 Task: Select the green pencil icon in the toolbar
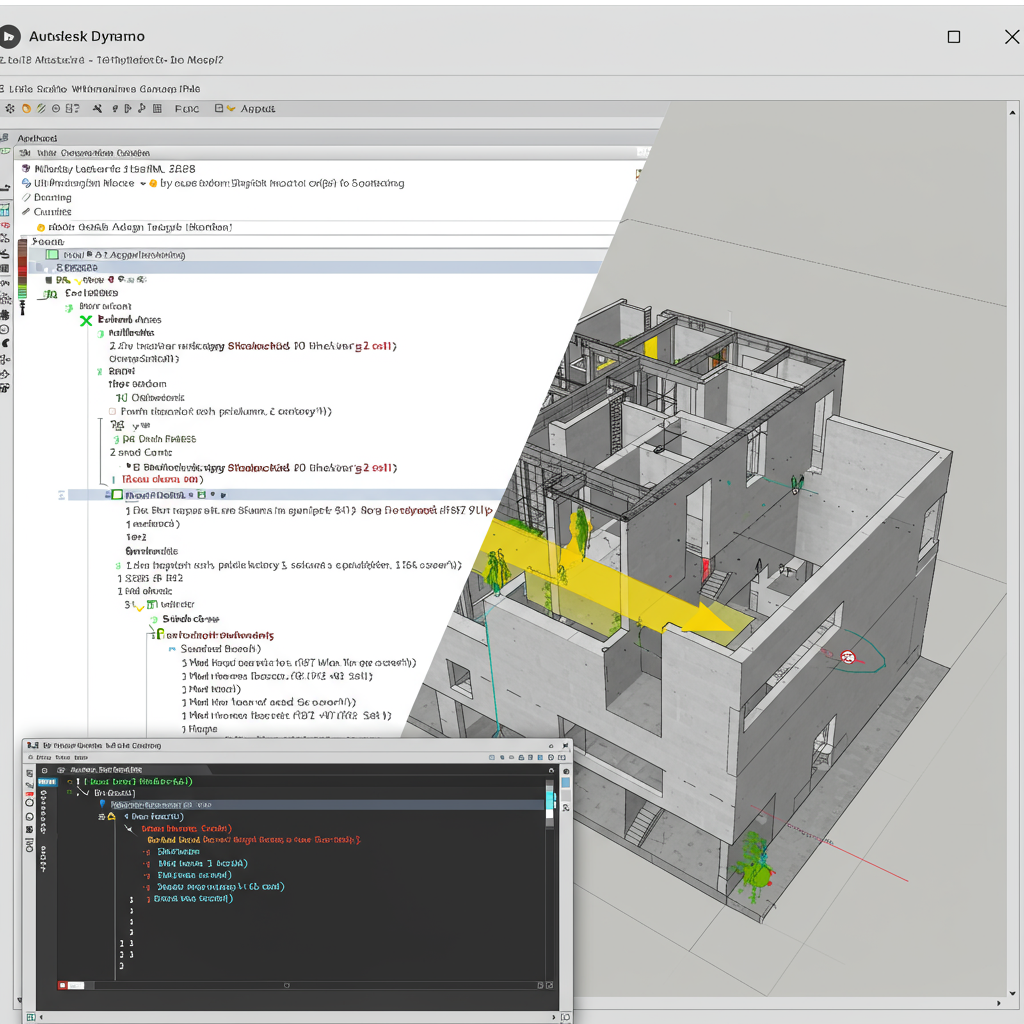(x=41, y=108)
